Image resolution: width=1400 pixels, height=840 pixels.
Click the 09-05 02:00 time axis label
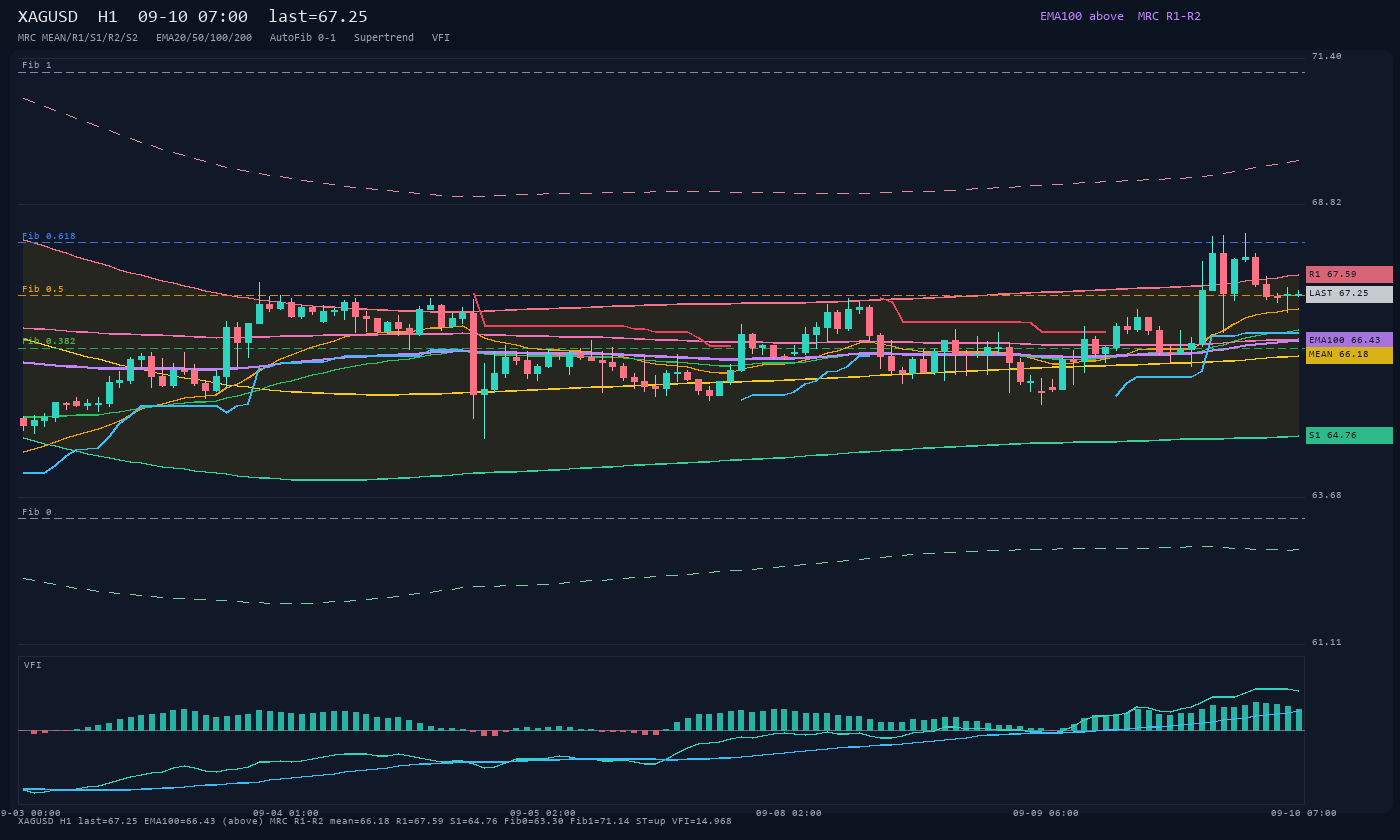coord(543,813)
